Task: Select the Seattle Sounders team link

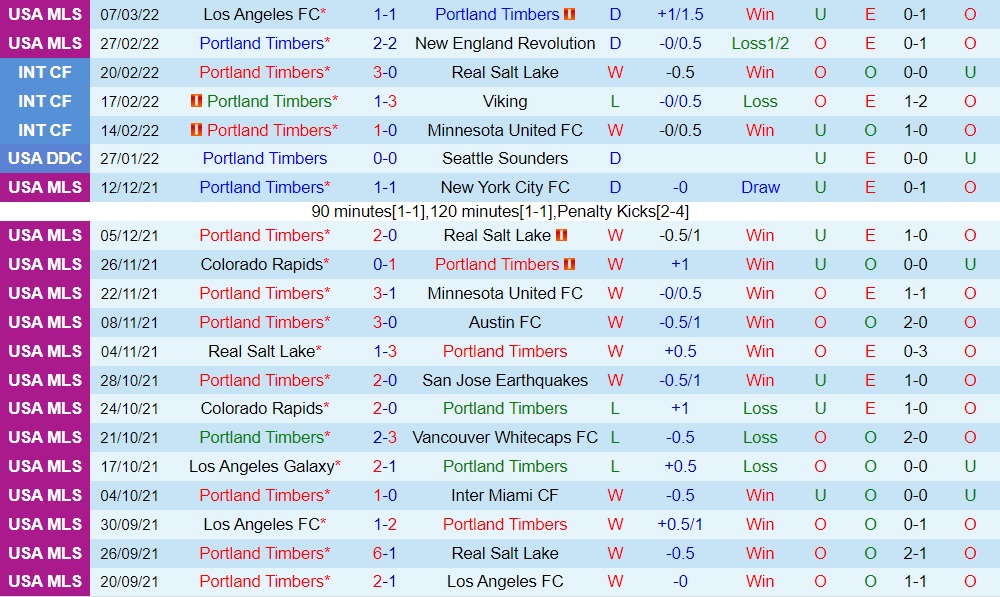Action: [x=505, y=158]
